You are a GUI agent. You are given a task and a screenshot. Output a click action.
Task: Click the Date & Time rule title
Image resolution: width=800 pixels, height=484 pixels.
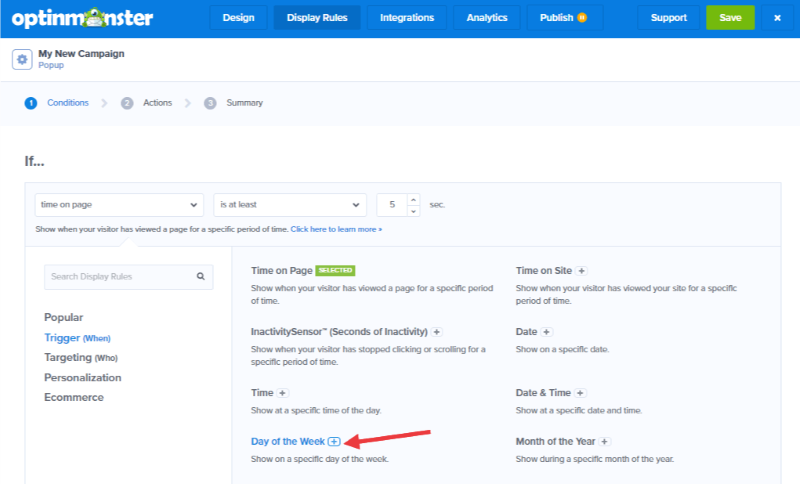tap(543, 393)
